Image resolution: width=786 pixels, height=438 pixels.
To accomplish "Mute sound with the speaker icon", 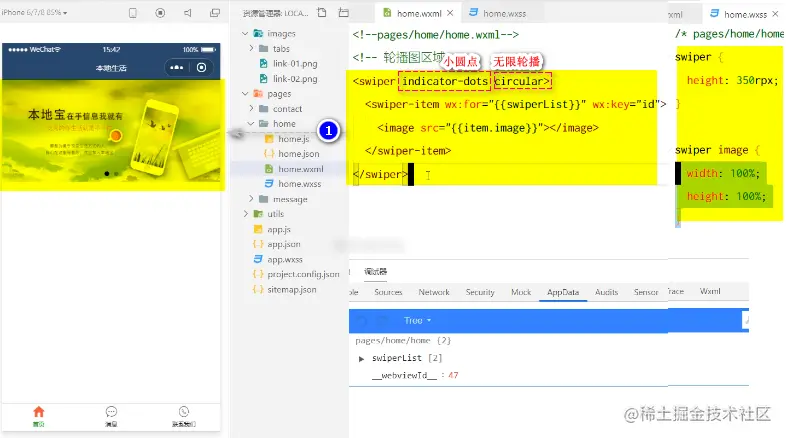I will [x=187, y=13].
